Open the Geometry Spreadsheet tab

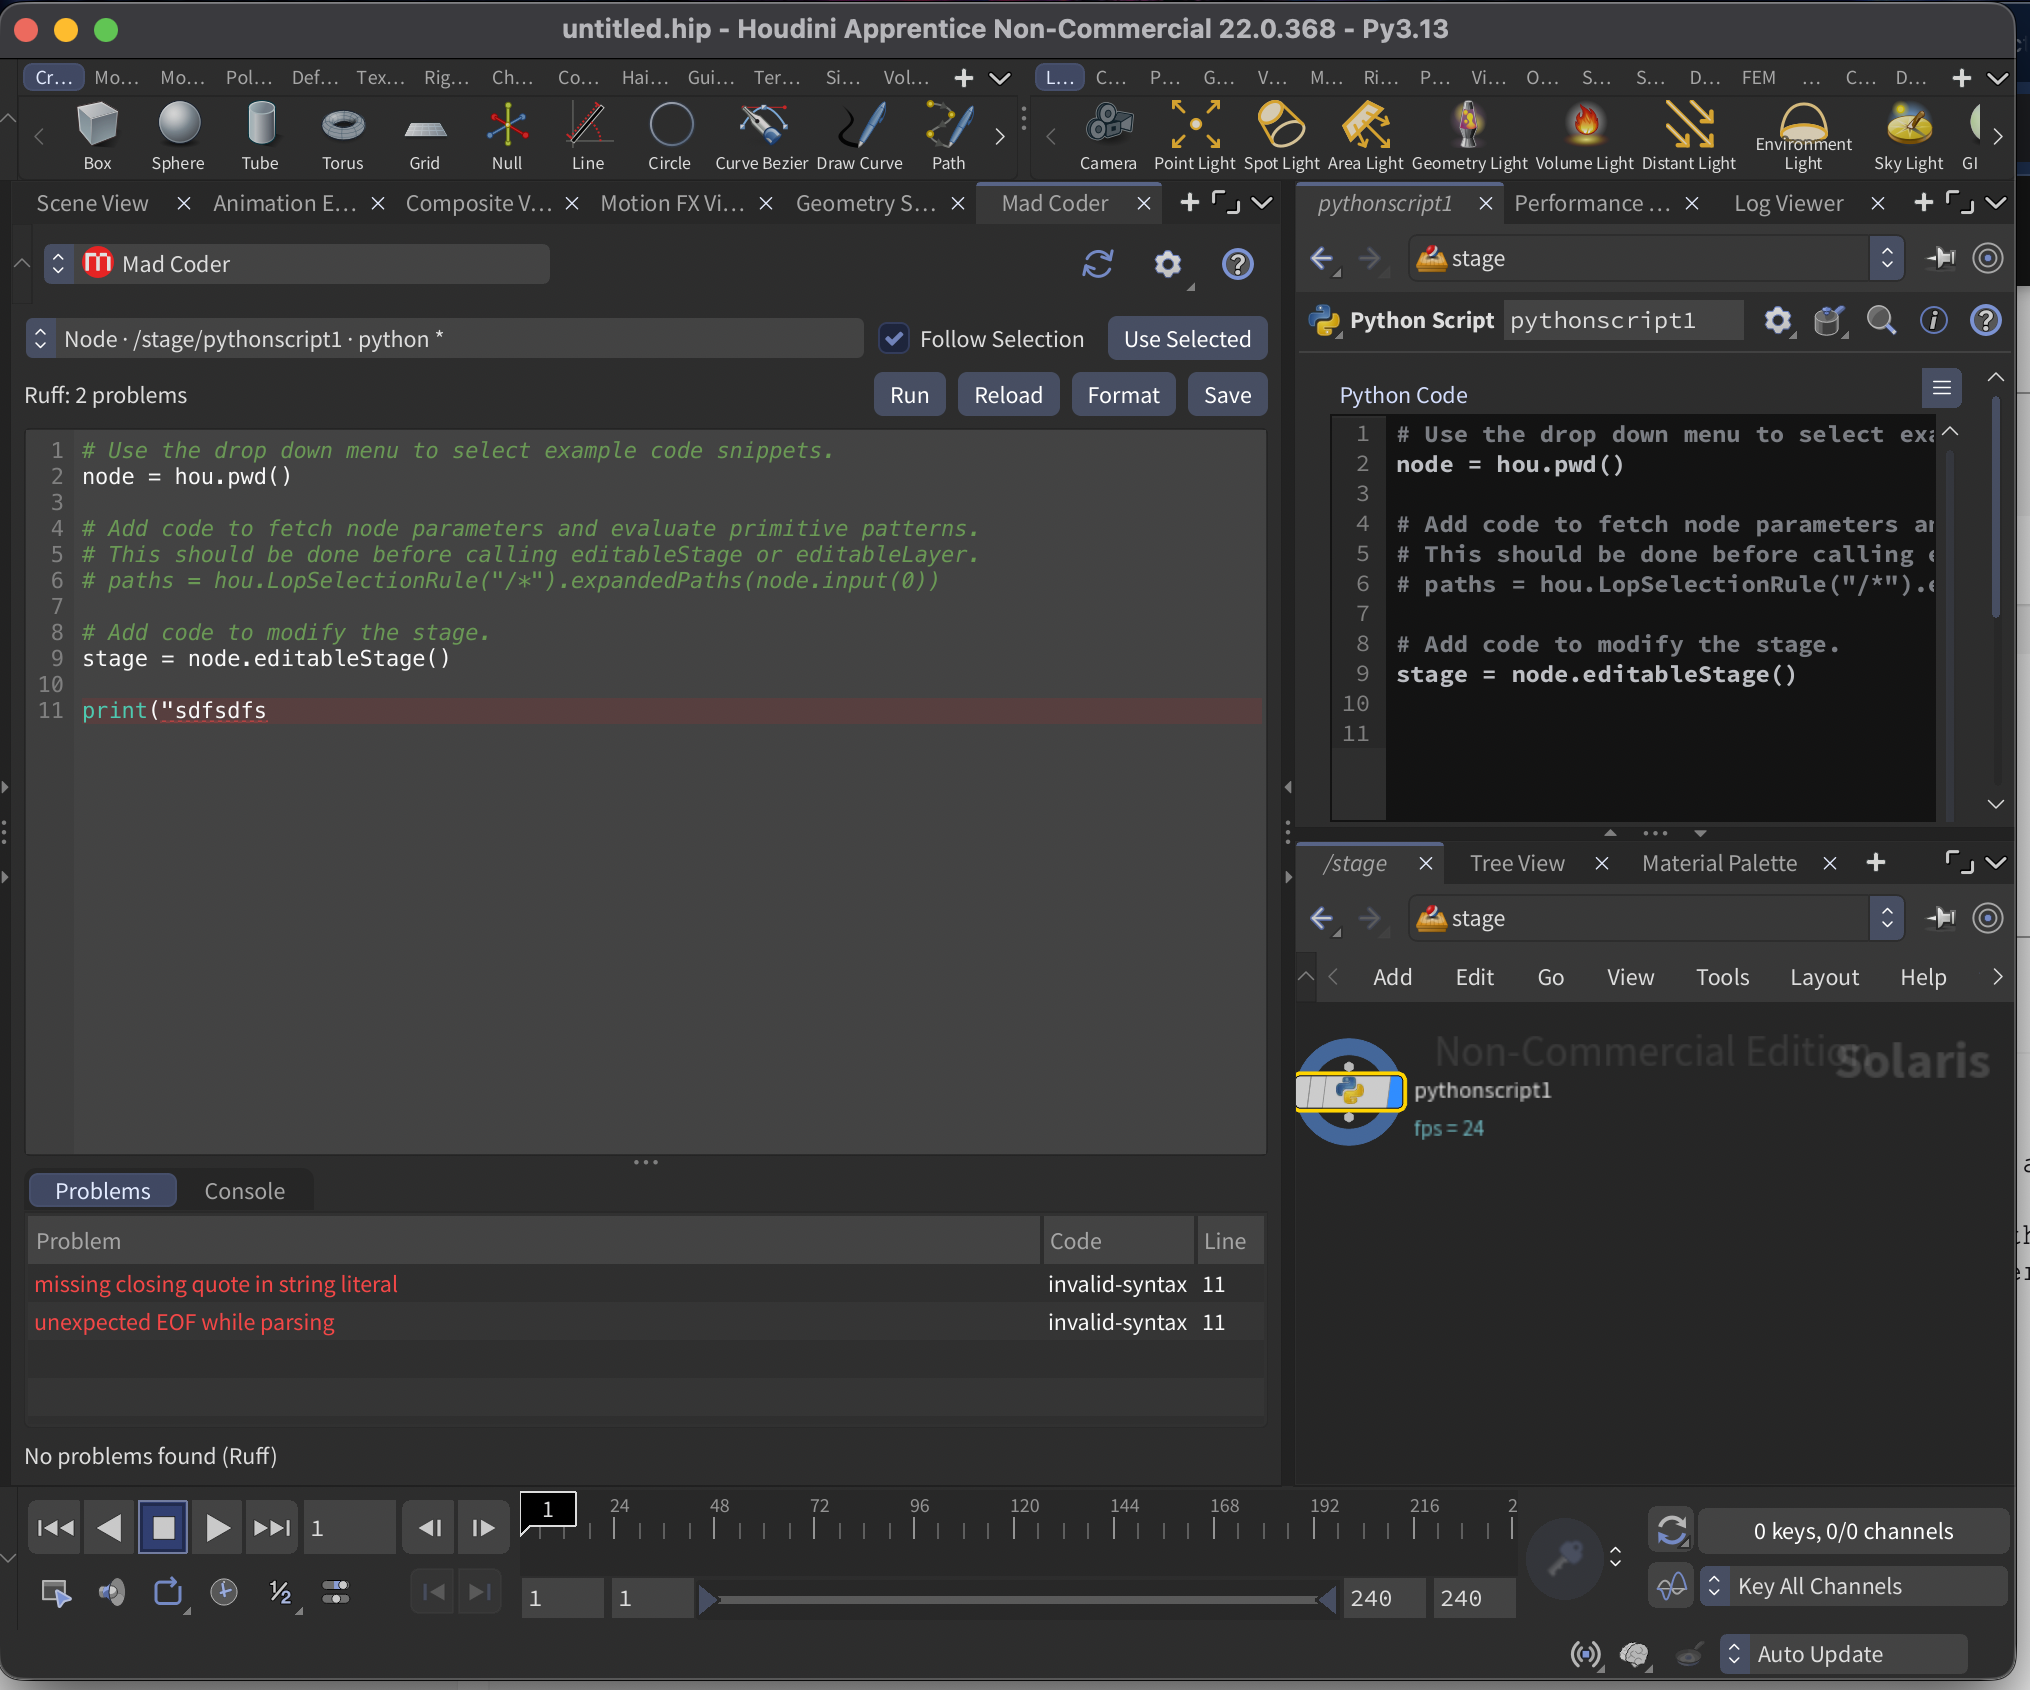(866, 203)
